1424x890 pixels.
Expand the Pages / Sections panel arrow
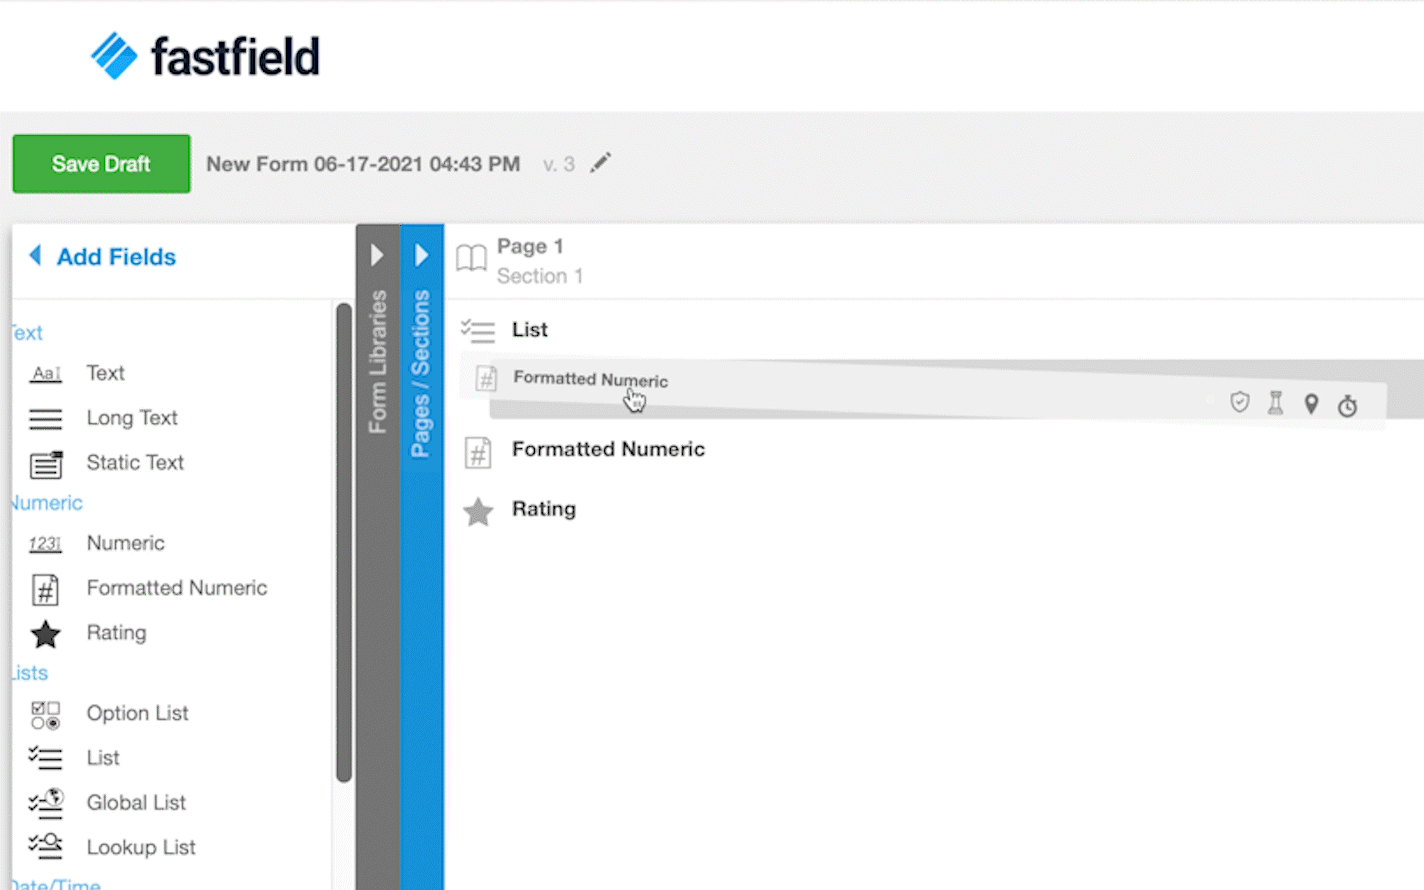pyautogui.click(x=421, y=255)
